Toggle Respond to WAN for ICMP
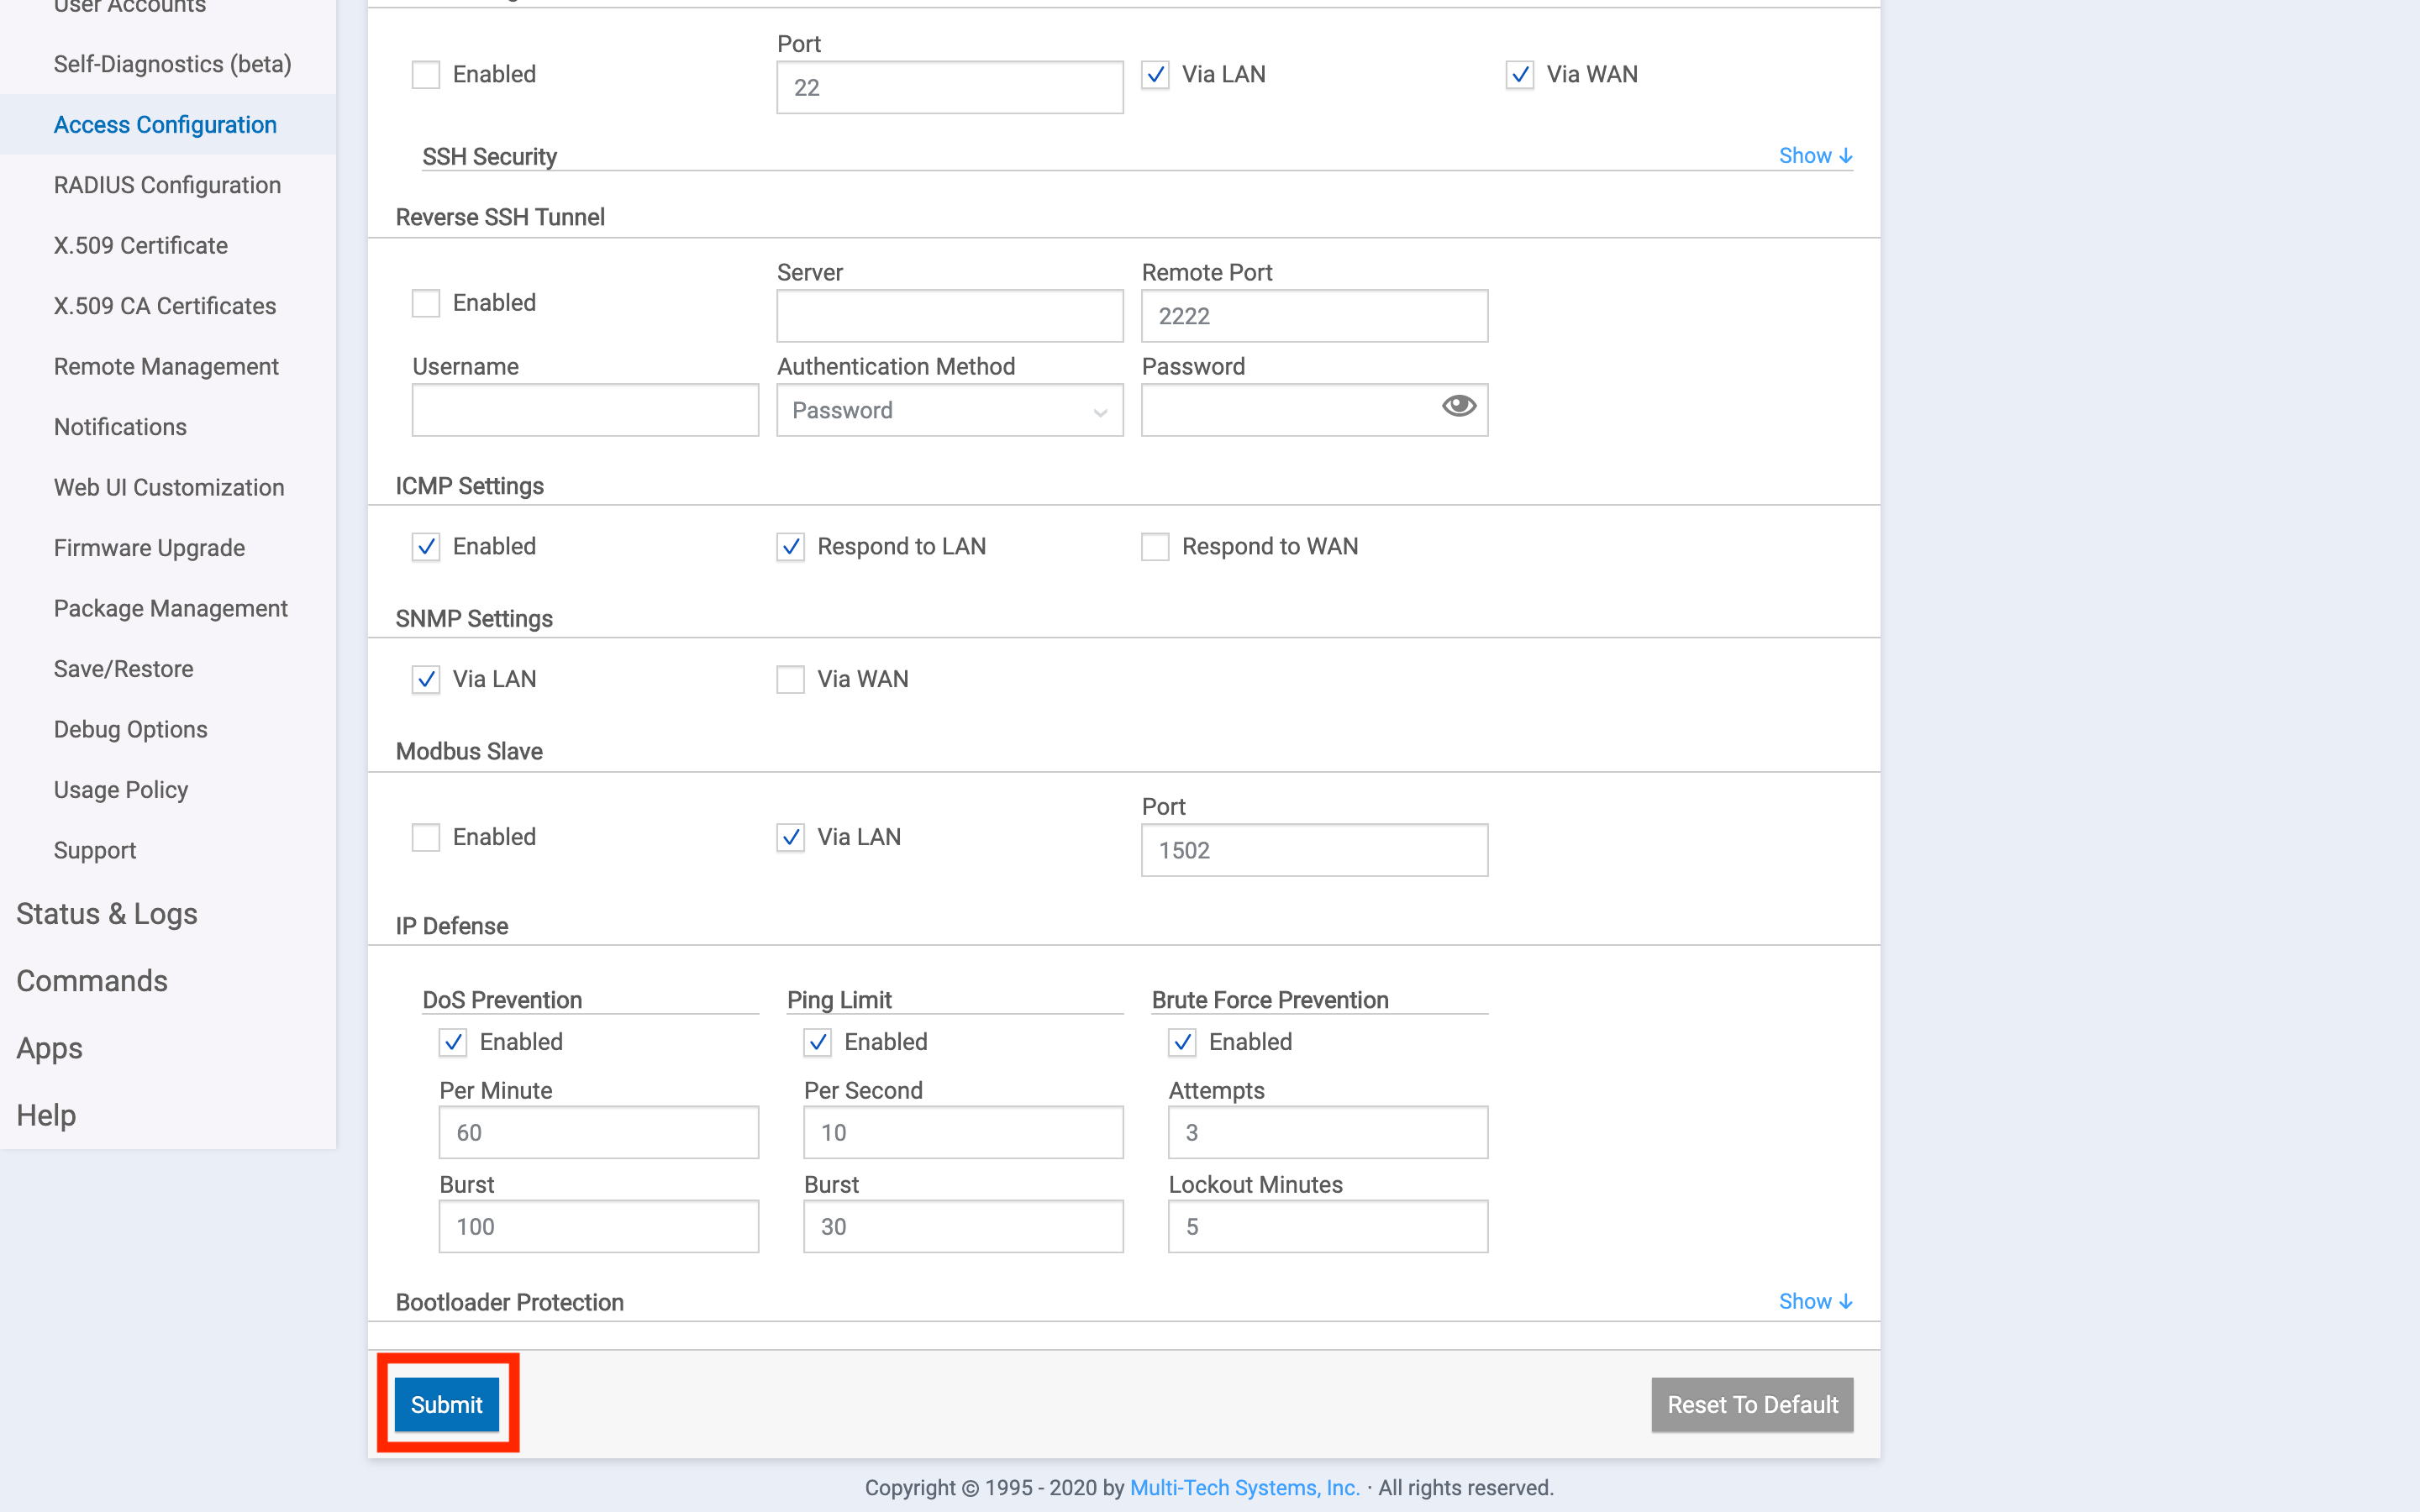The width and height of the screenshot is (2420, 1512). (1154, 545)
